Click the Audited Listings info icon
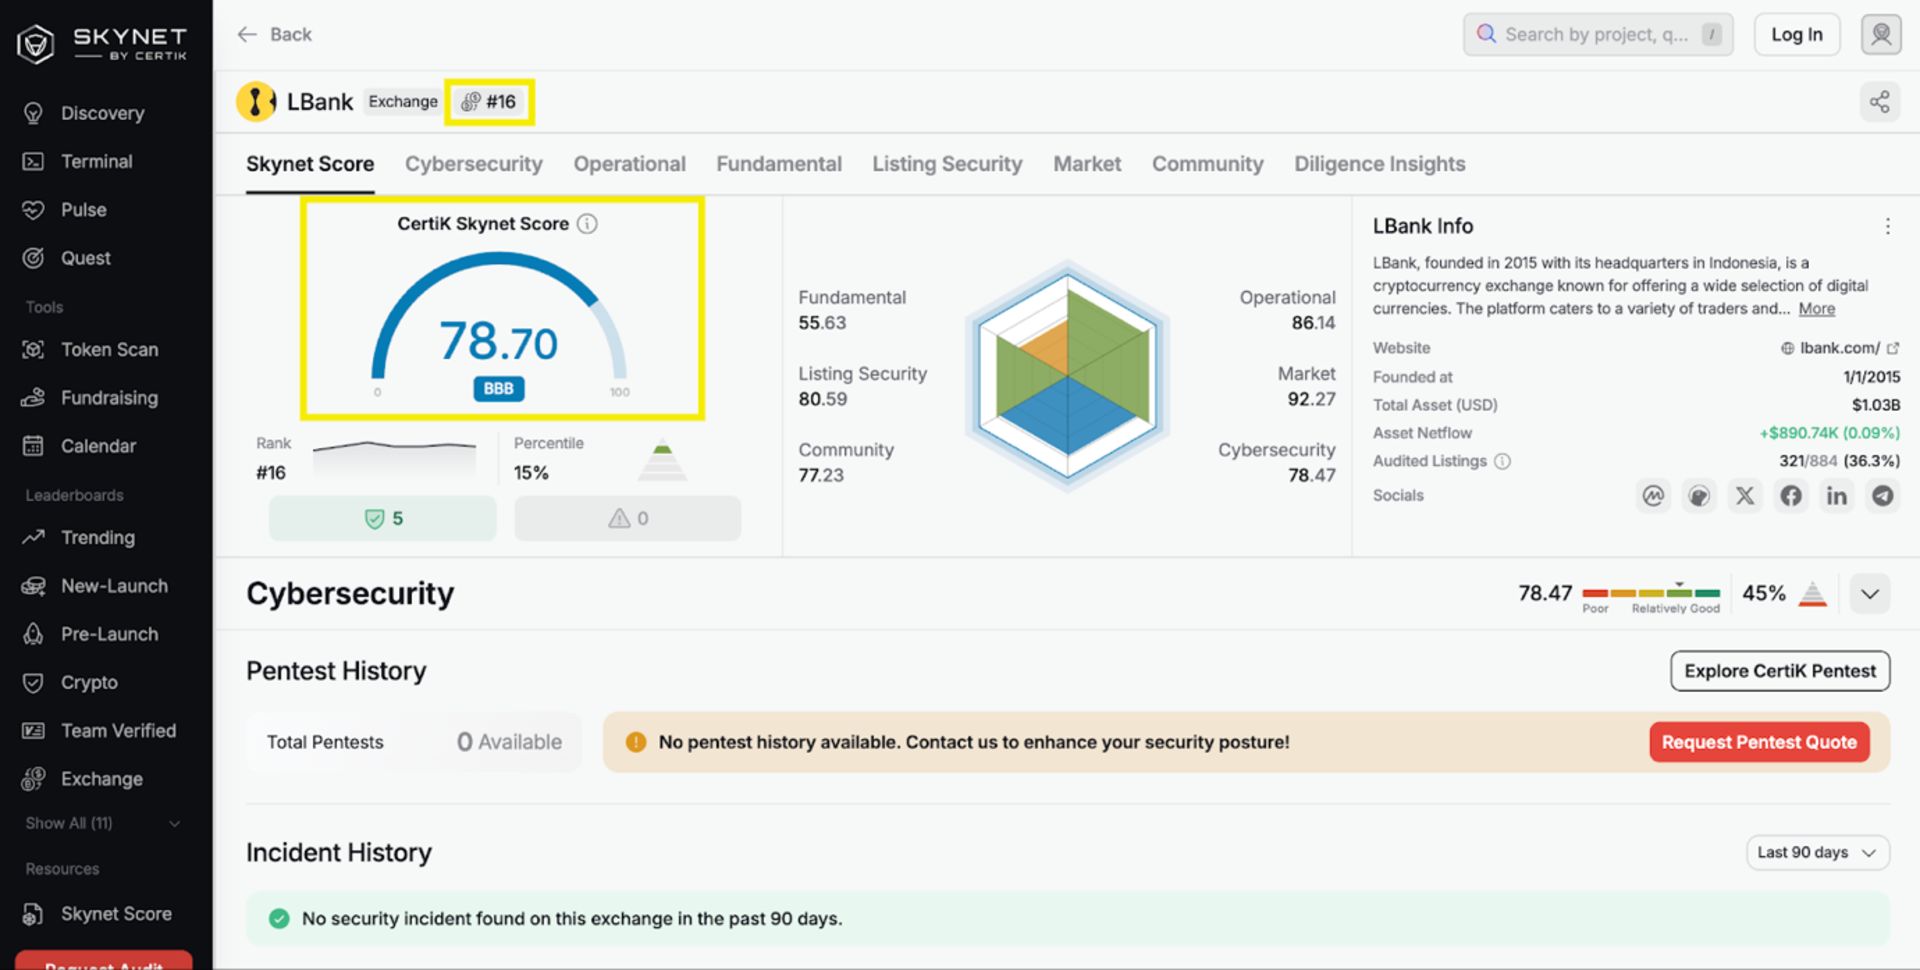 click(x=1502, y=461)
